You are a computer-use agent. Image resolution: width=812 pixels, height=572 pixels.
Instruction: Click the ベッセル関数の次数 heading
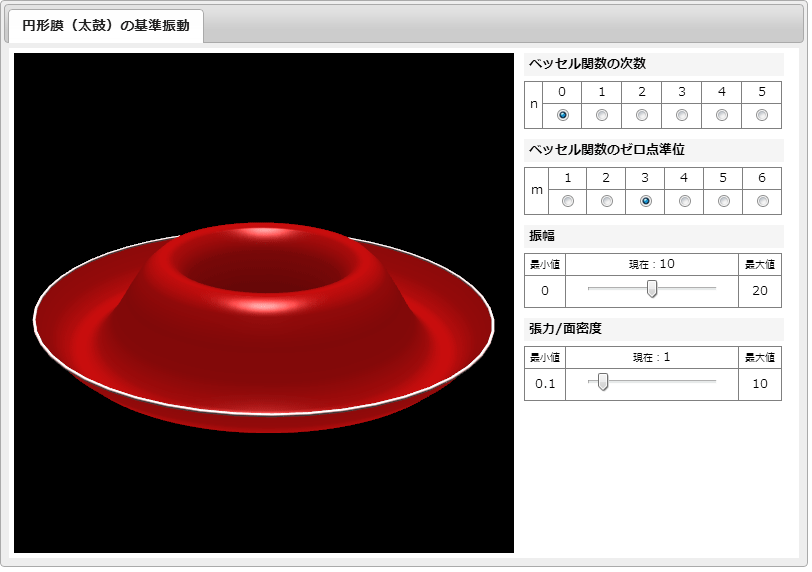(590, 64)
